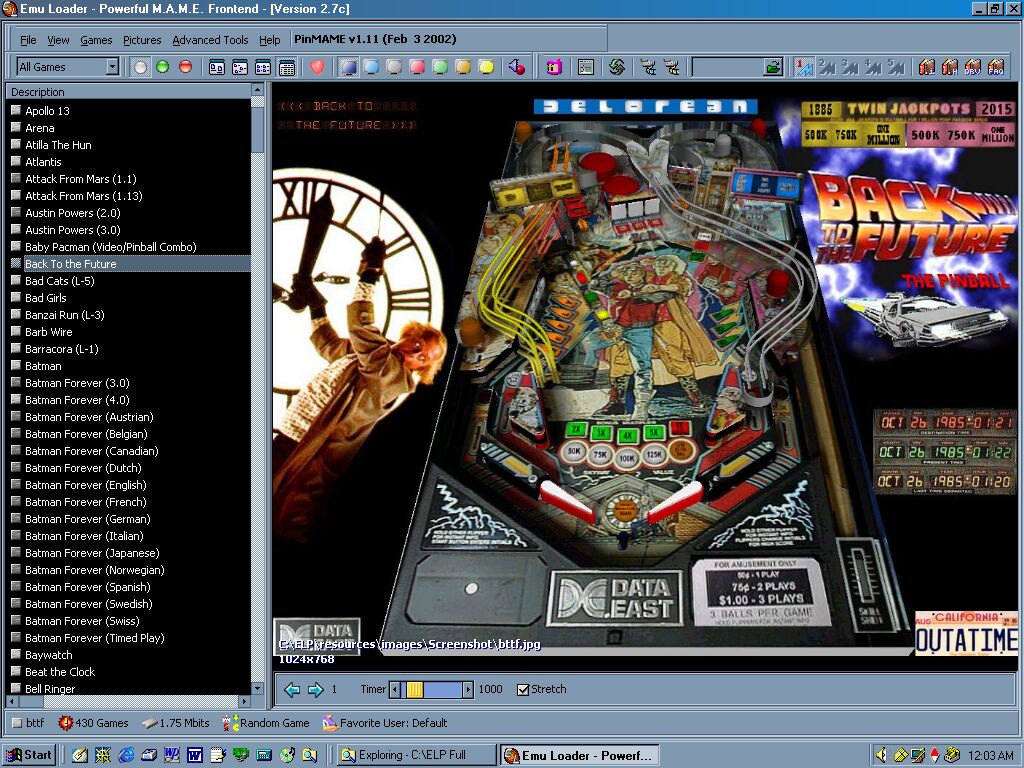Switch to the details grid view icon
Image resolution: width=1024 pixels, height=768 pixels.
pyautogui.click(x=286, y=67)
